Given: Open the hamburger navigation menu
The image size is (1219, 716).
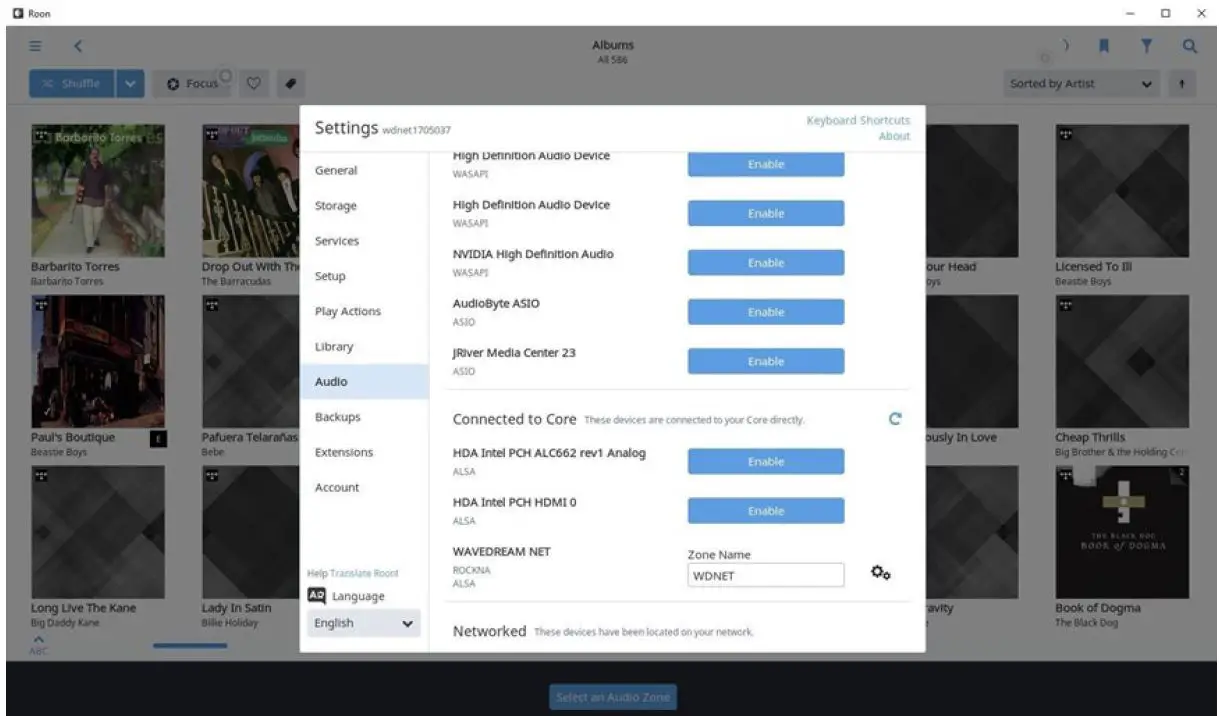Looking at the screenshot, I should pos(37,46).
